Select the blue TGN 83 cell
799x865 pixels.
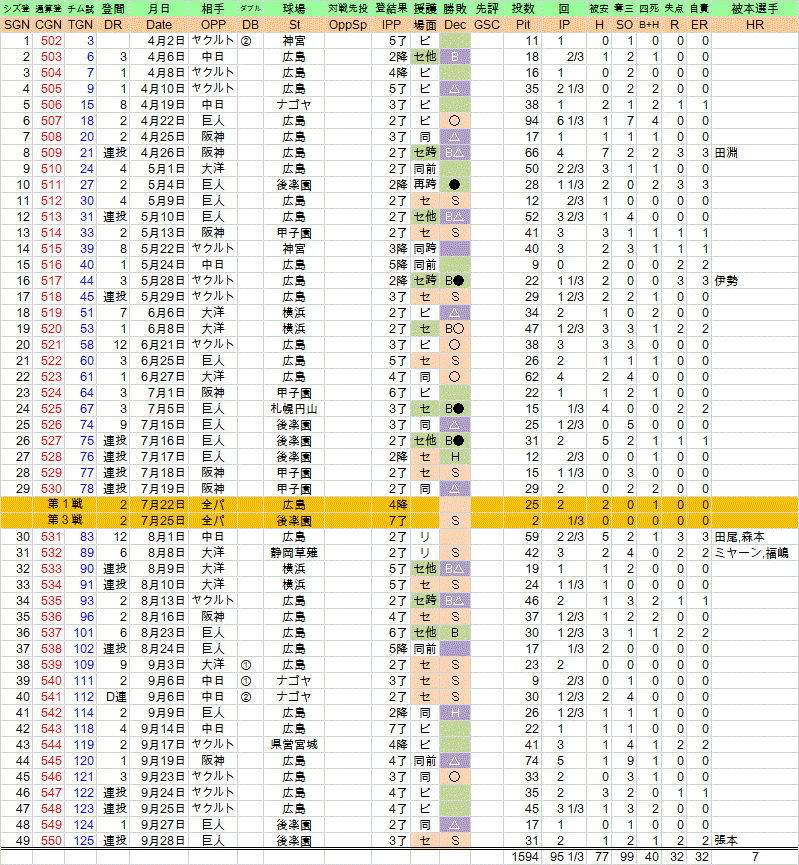(86, 537)
